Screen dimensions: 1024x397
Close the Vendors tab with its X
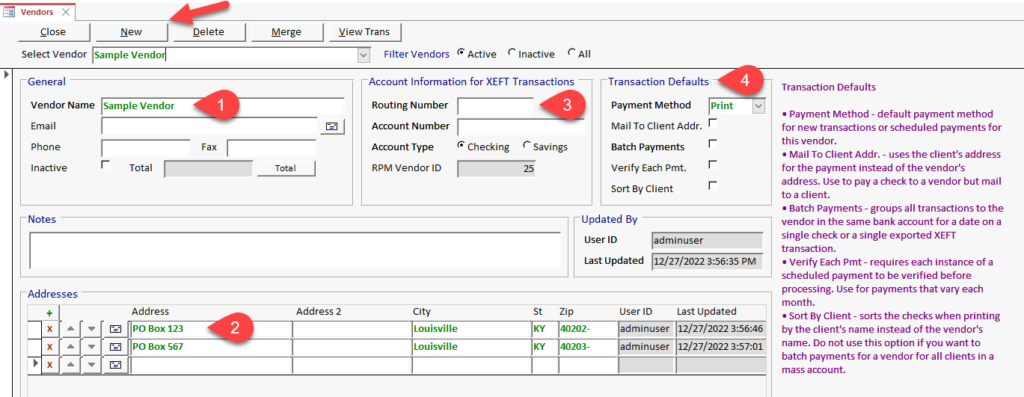pyautogui.click(x=66, y=12)
